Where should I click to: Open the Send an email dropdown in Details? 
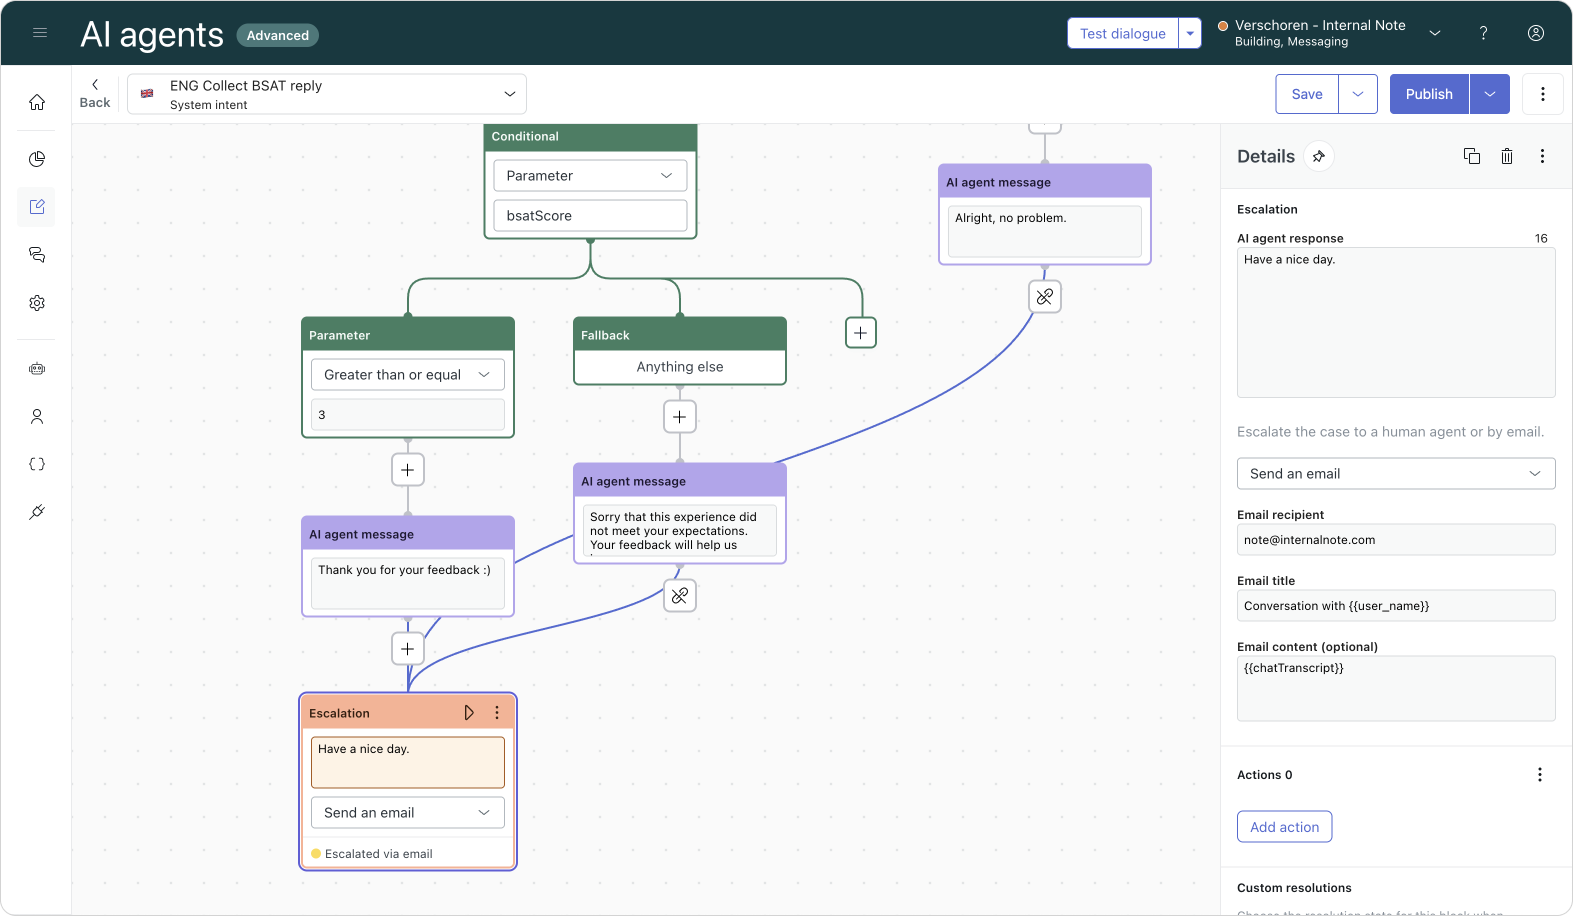click(1395, 474)
